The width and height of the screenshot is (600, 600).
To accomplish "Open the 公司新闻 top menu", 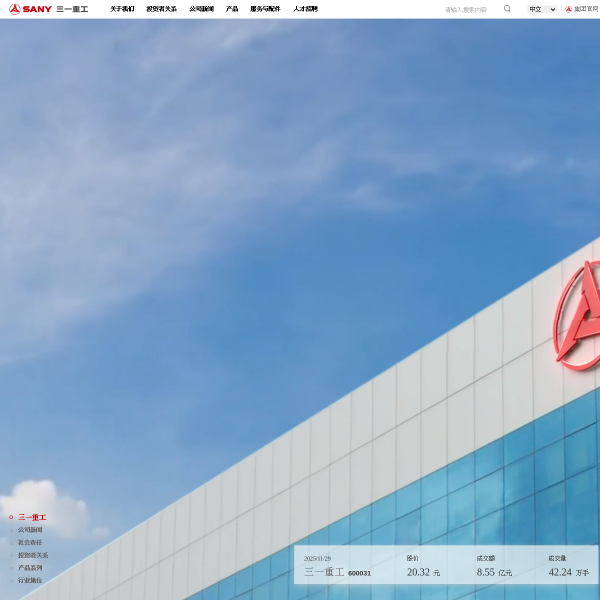I will tap(201, 9).
